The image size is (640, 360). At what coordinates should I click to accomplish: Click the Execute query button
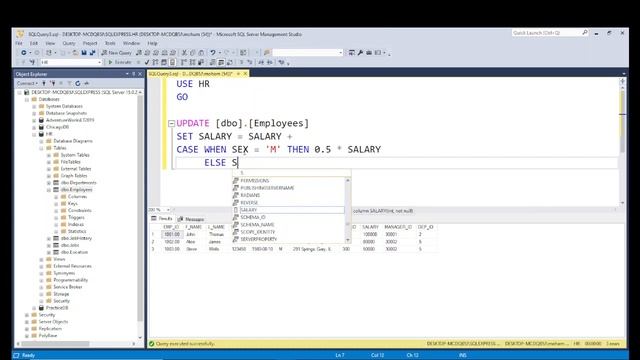pyautogui.click(x=120, y=62)
